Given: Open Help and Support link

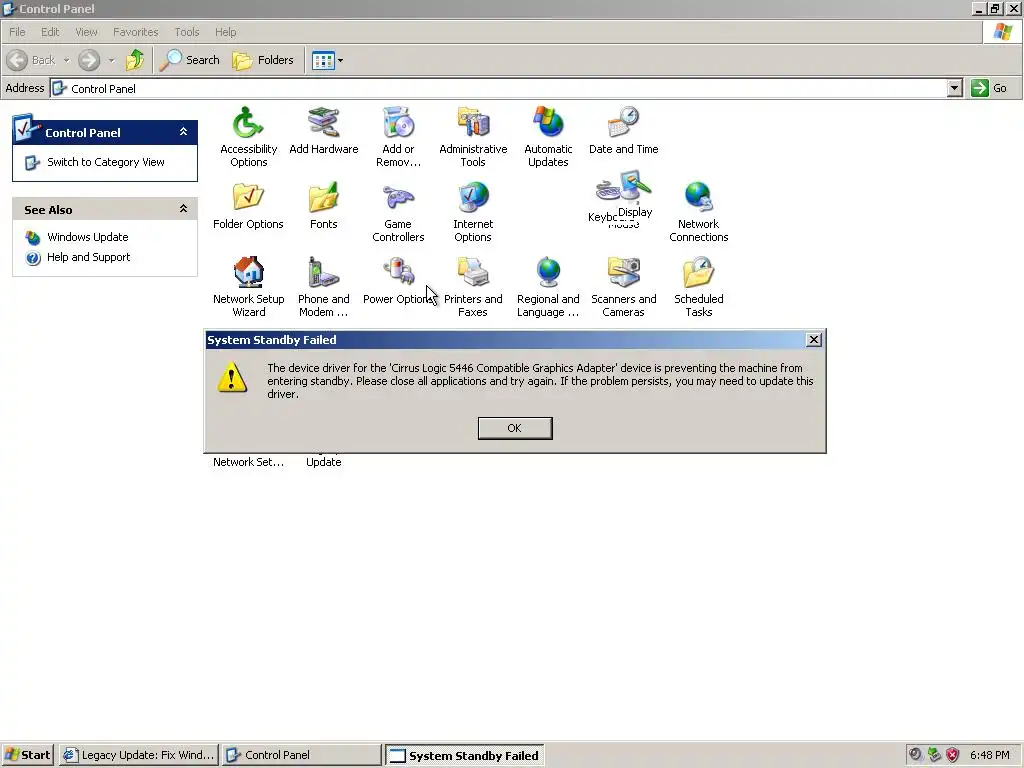Looking at the screenshot, I should [88, 257].
